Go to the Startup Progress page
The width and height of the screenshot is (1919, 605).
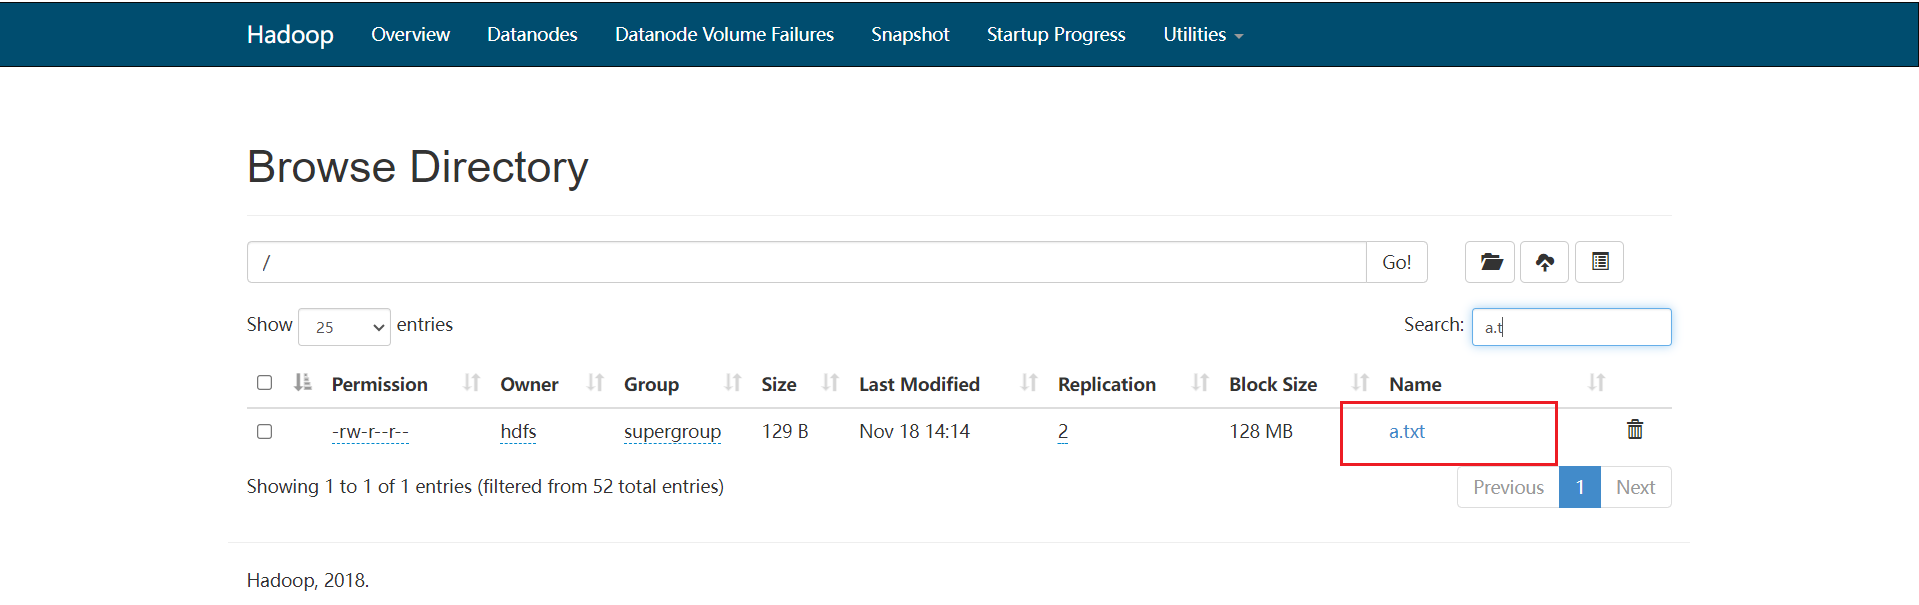click(x=1056, y=35)
